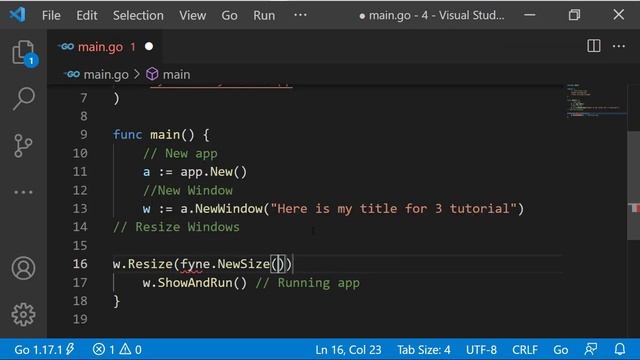The width and height of the screenshot is (640, 360).
Task: Click the main symbol breadcrumb cube icon
Action: [152, 74]
